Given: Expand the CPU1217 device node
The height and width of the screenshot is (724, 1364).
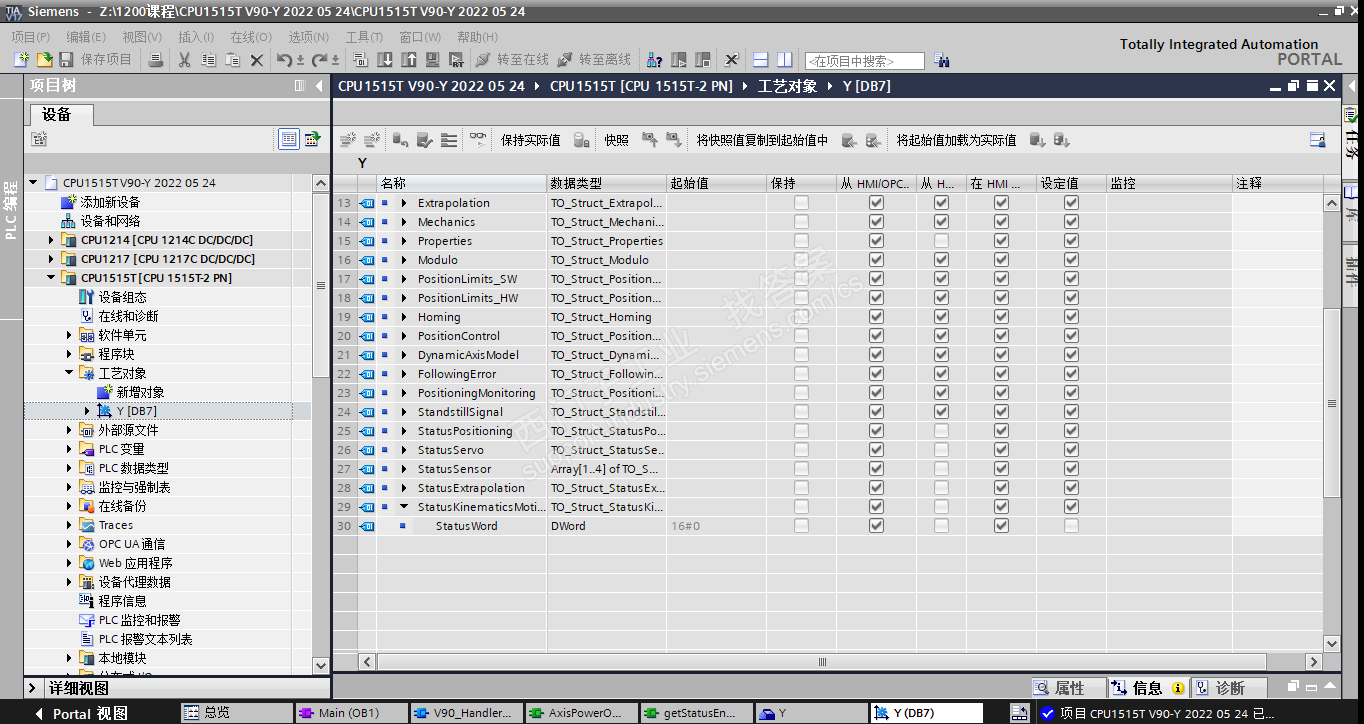Looking at the screenshot, I should click(51, 259).
